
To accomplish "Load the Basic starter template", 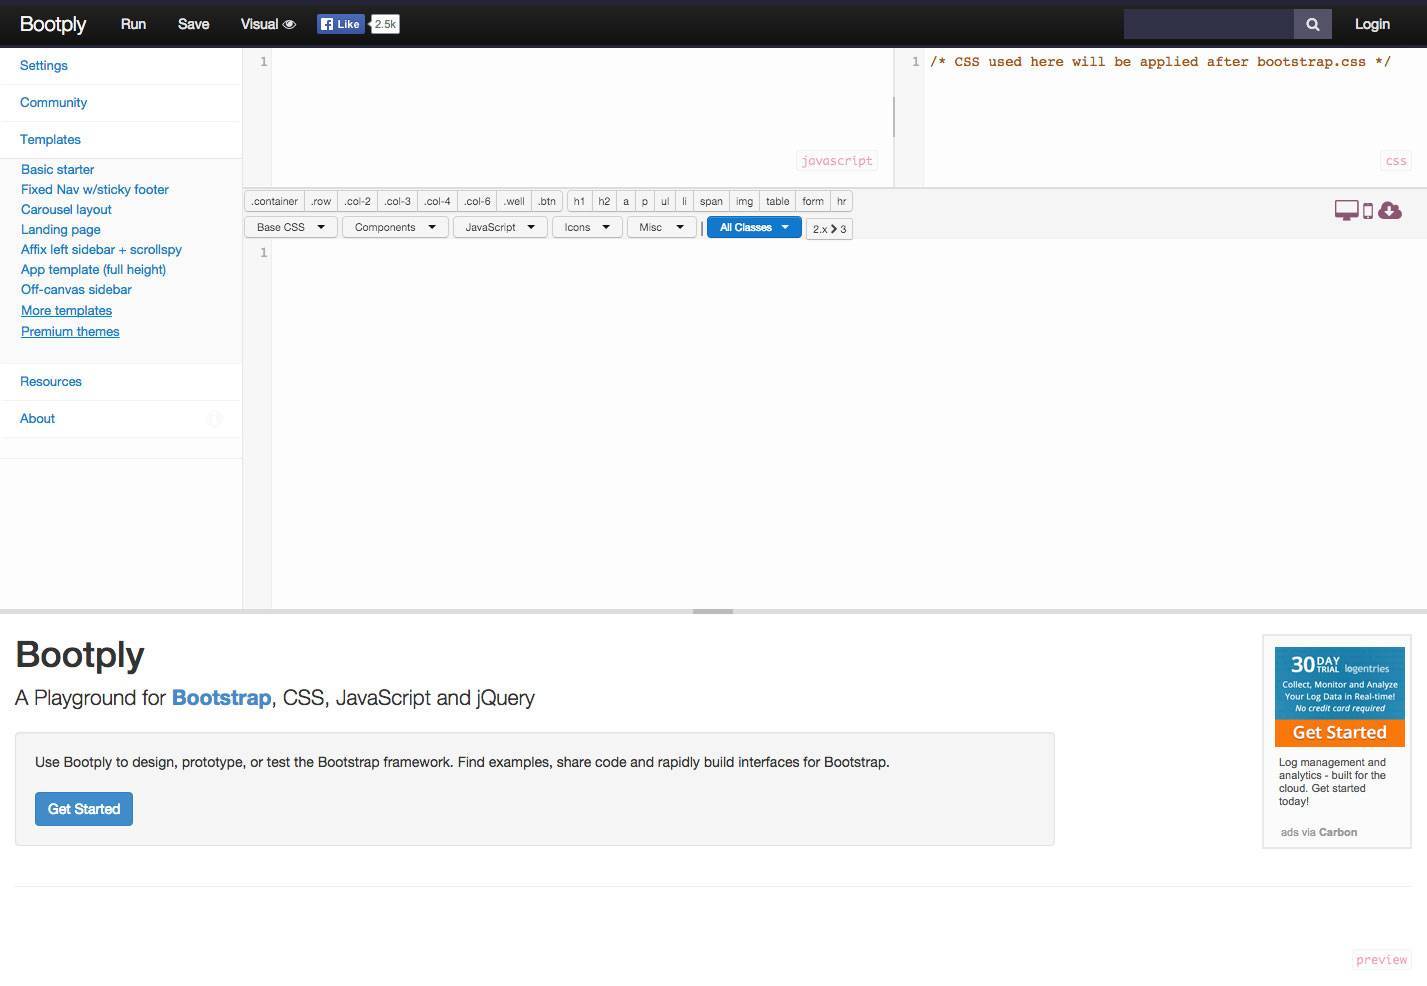I will [x=58, y=170].
